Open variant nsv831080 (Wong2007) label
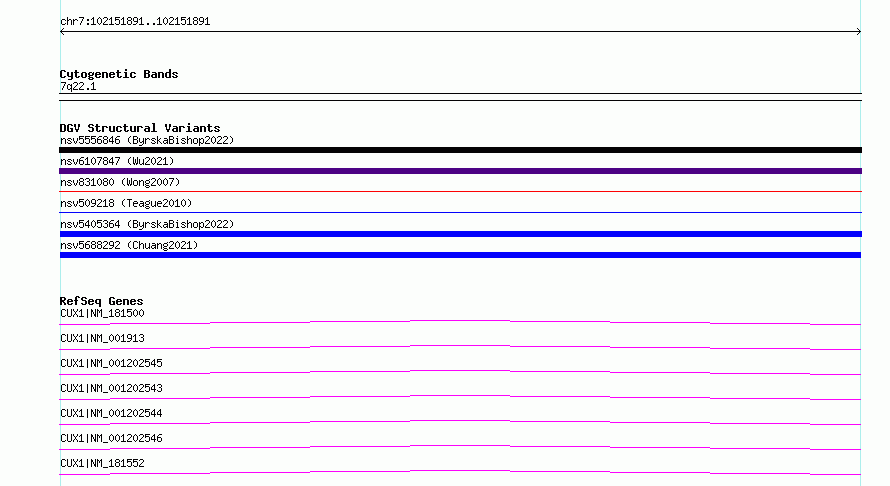890x486 pixels. 120,182
